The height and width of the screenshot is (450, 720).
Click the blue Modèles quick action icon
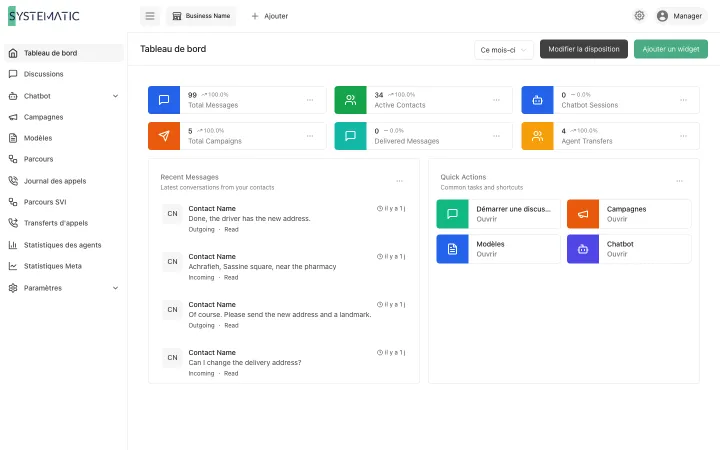click(x=452, y=249)
